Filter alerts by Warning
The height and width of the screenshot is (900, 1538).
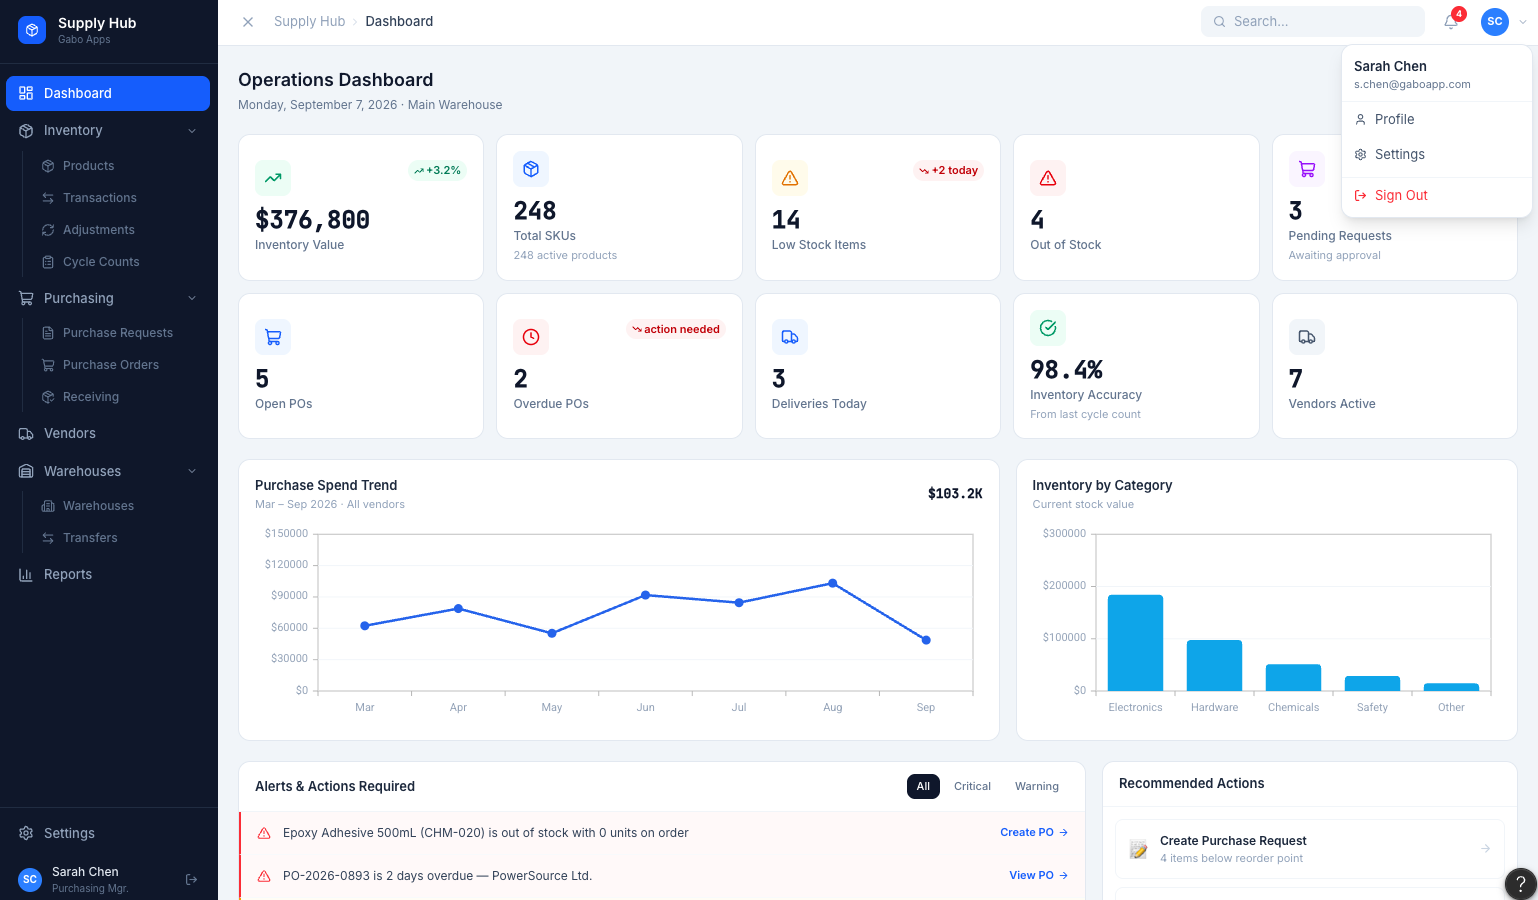click(1037, 786)
